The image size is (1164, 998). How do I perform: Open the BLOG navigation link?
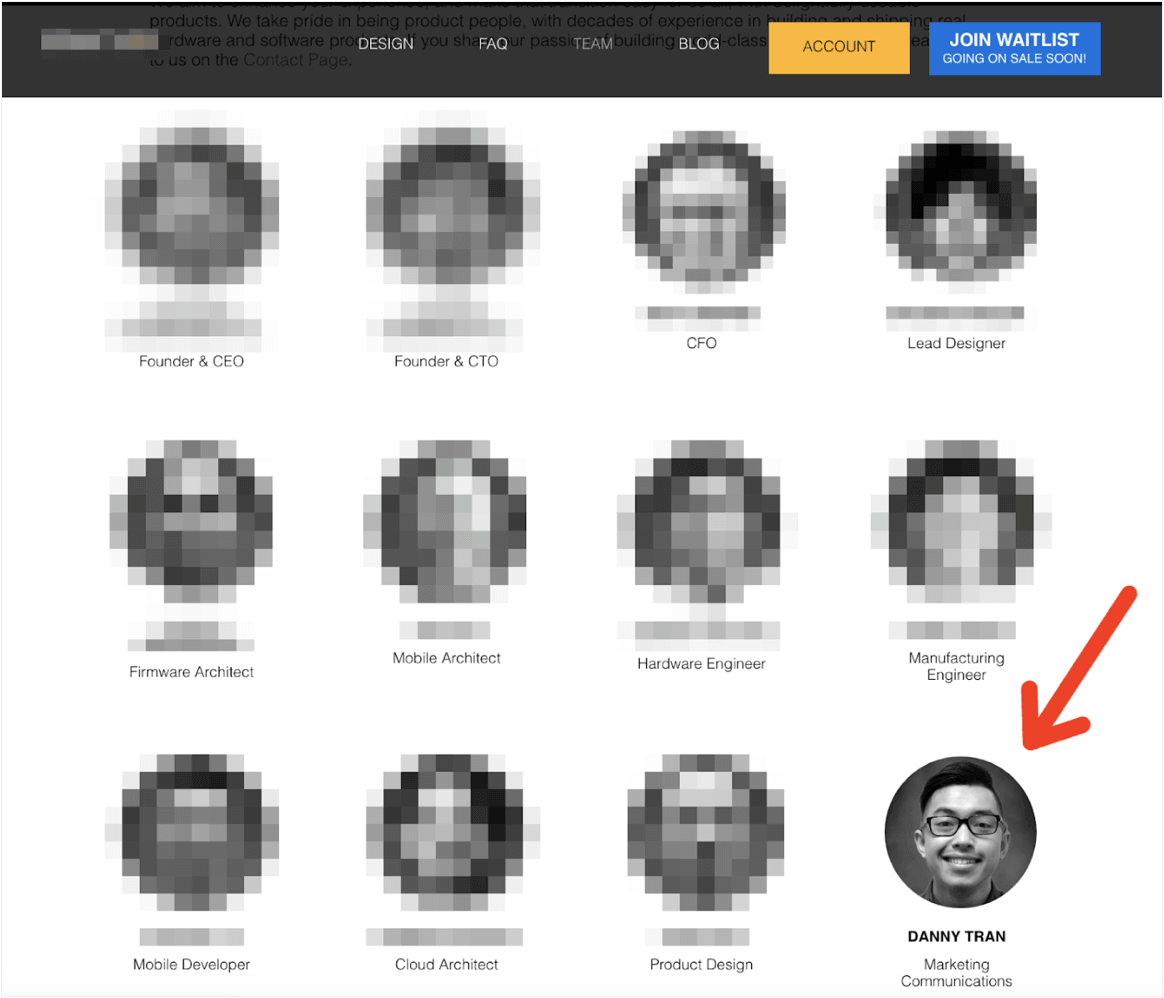pyautogui.click(x=699, y=44)
